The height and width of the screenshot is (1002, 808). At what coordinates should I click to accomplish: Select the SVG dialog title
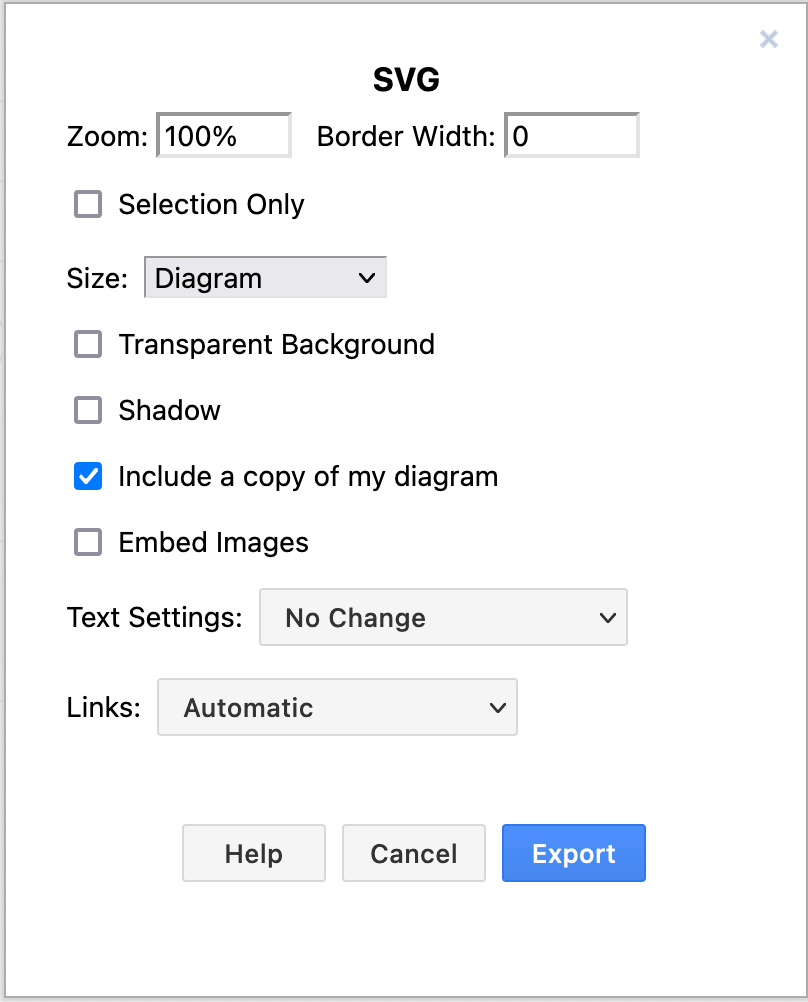(x=404, y=79)
